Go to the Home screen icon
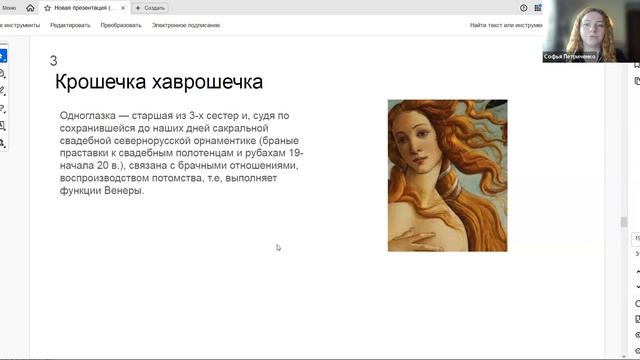The width and height of the screenshot is (640, 360). click(x=30, y=8)
